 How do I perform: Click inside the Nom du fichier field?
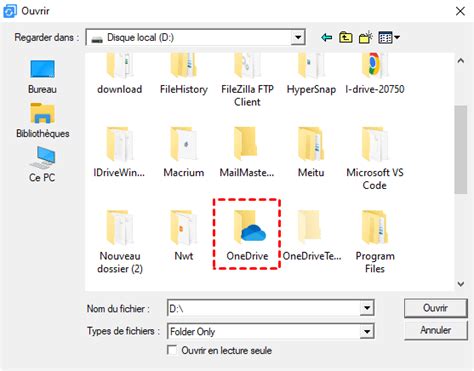pos(264,308)
